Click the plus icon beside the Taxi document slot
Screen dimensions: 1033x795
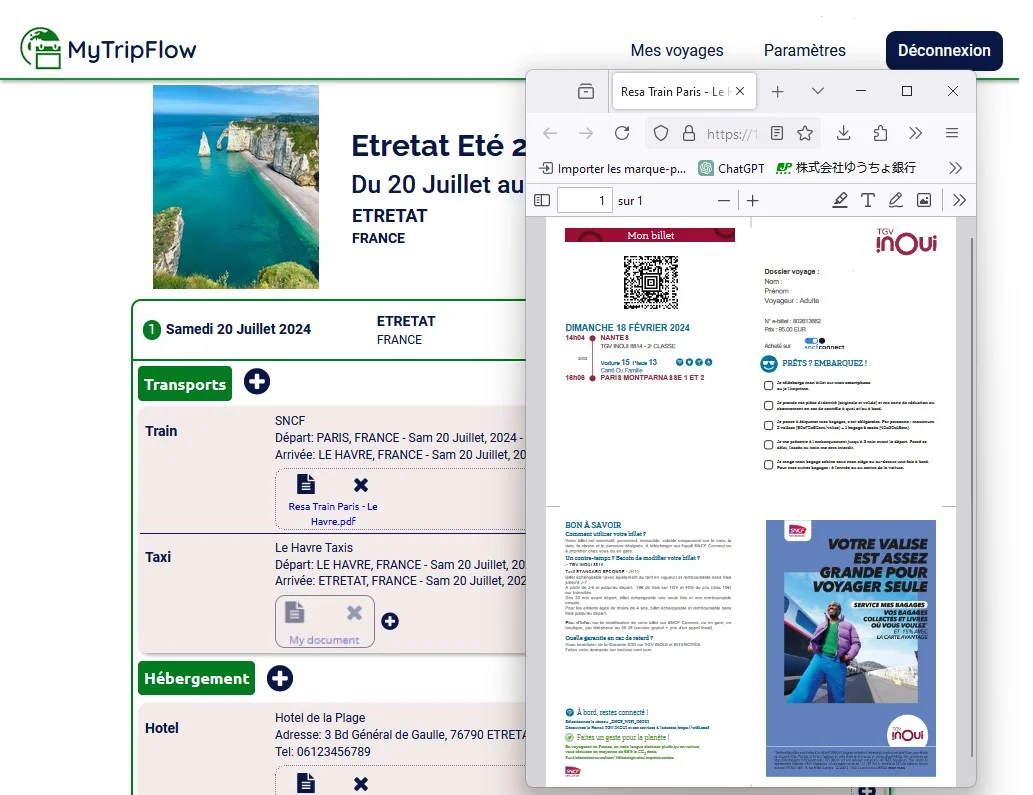[x=390, y=620]
